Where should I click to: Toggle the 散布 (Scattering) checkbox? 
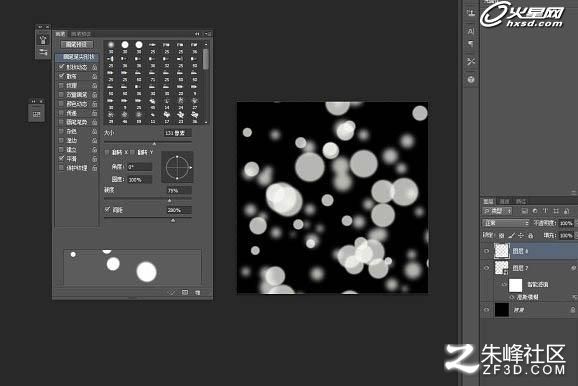62,76
